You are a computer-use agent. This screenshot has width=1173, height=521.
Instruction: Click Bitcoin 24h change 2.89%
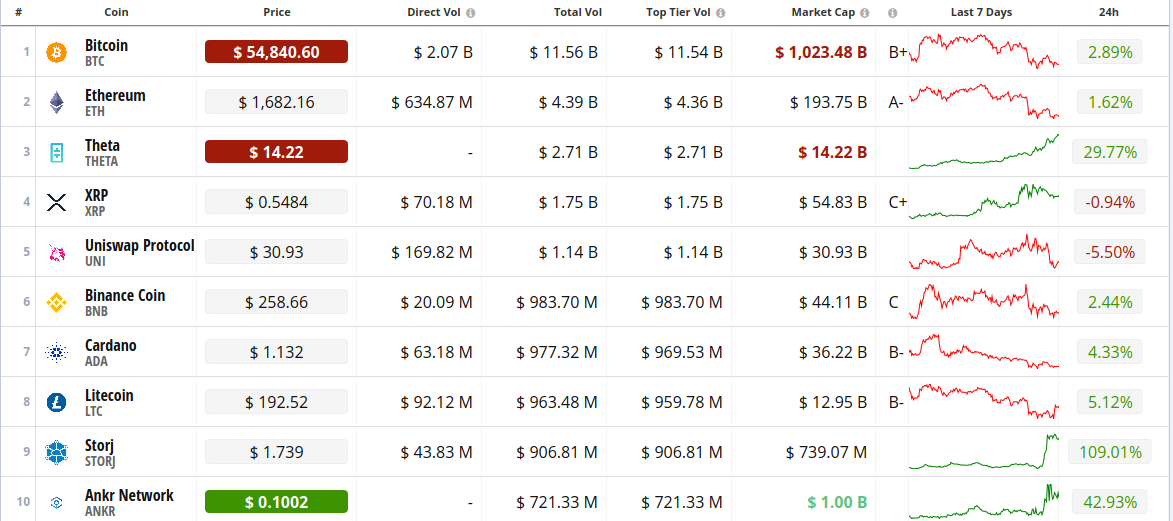pos(1109,52)
